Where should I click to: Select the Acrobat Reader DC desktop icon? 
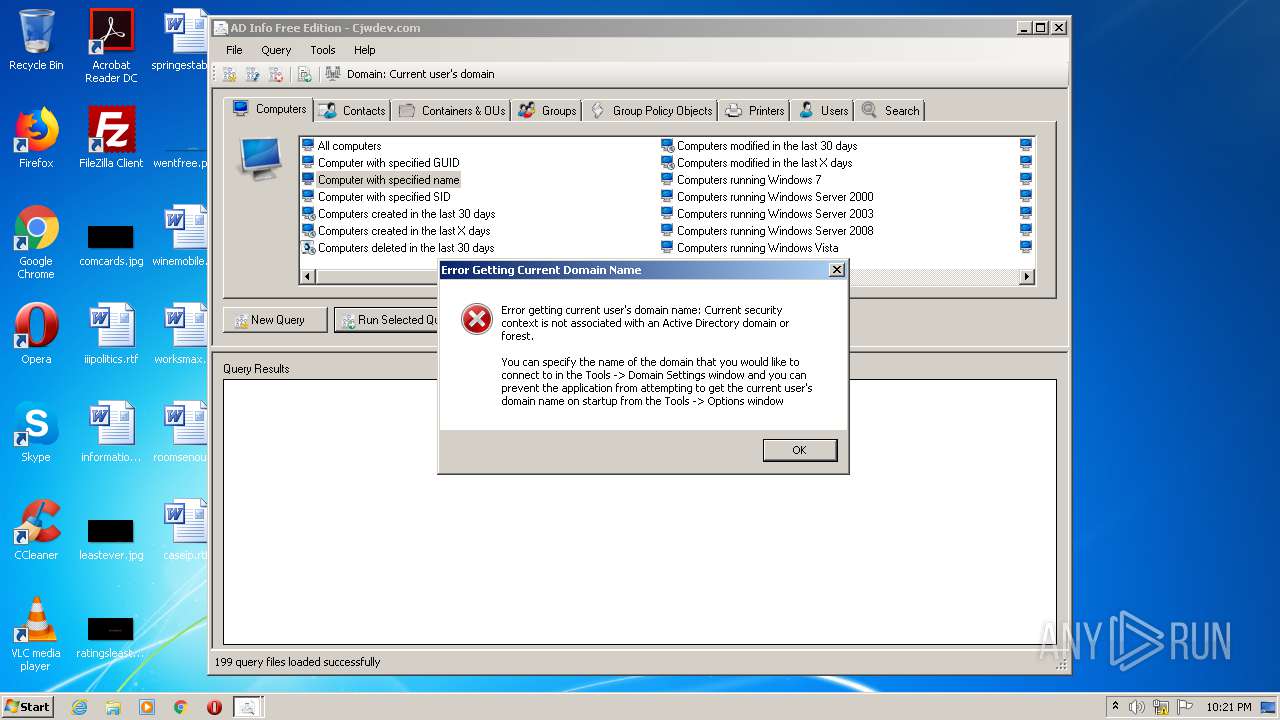[111, 46]
